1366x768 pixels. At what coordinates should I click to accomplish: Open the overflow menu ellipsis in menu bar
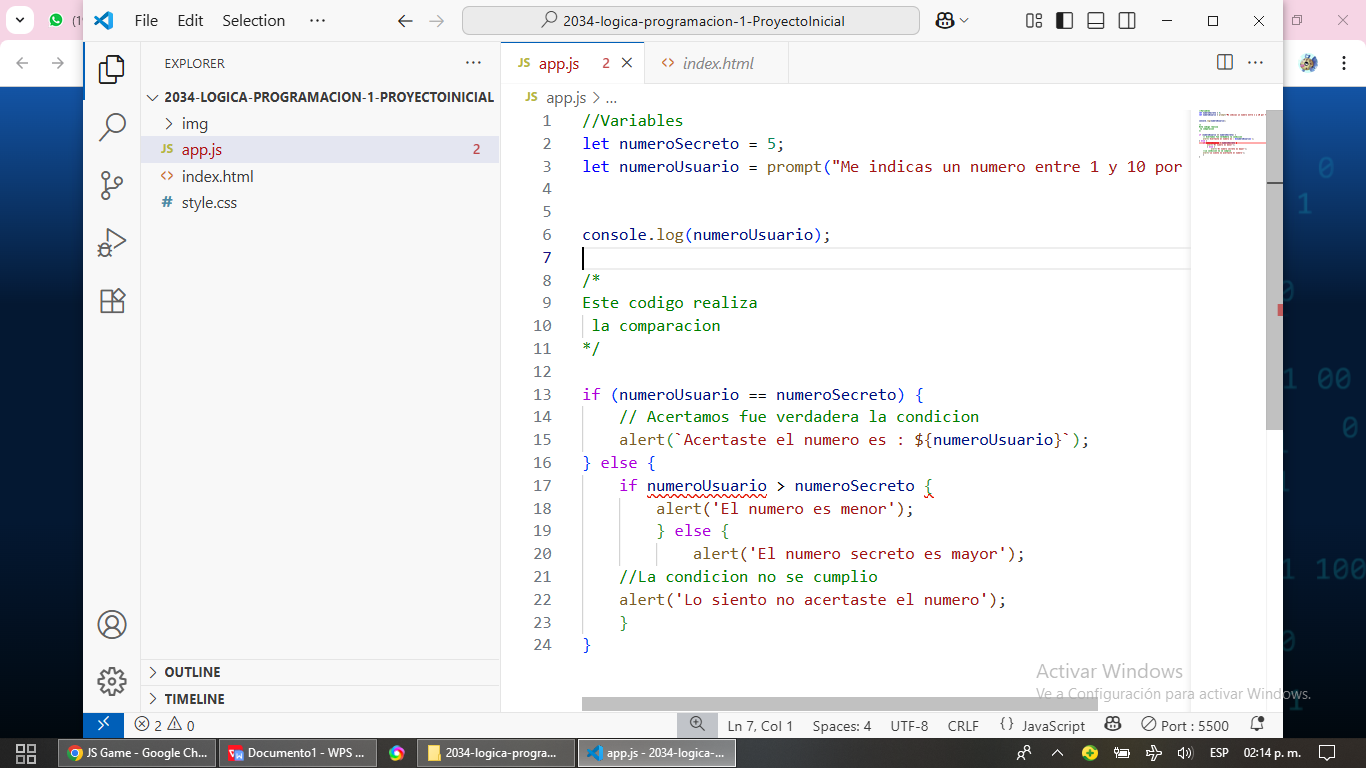pyautogui.click(x=317, y=21)
